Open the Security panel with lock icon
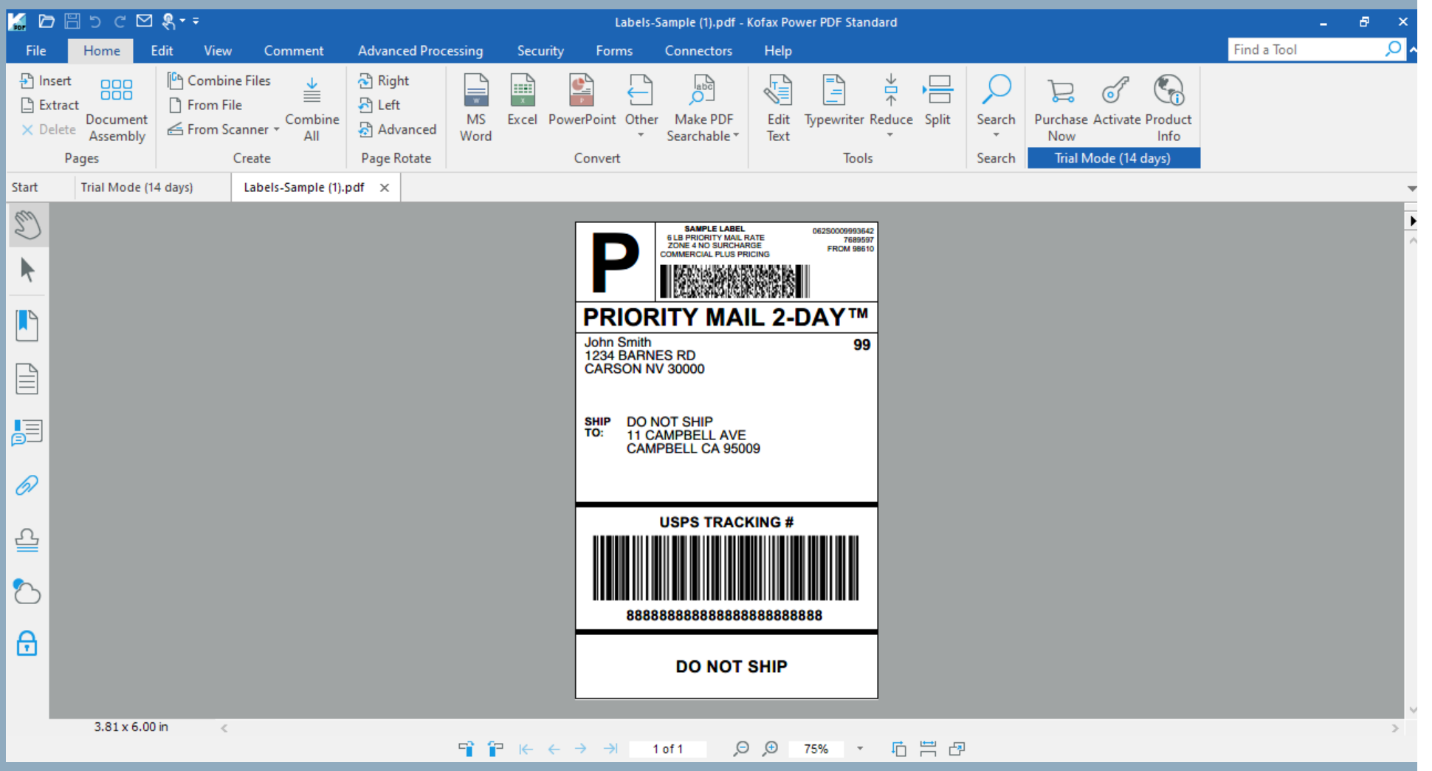 coord(27,645)
